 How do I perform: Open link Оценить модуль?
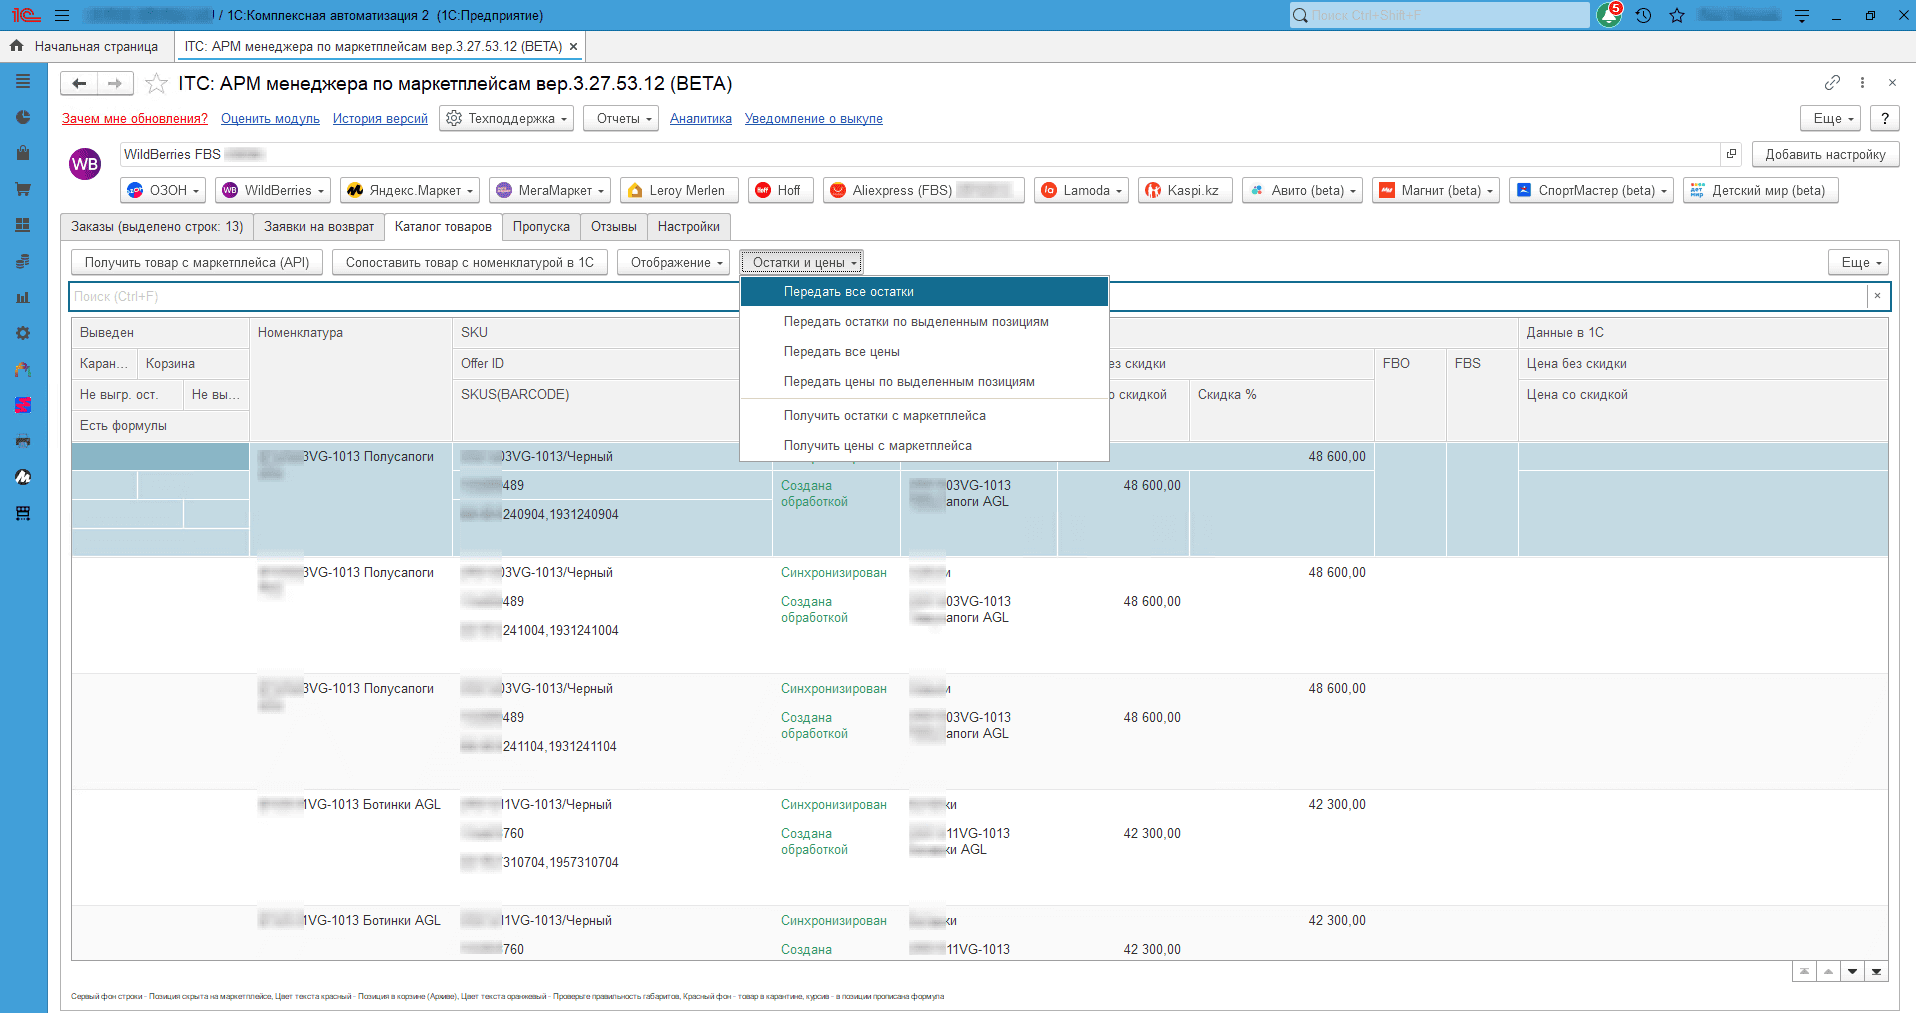270,118
